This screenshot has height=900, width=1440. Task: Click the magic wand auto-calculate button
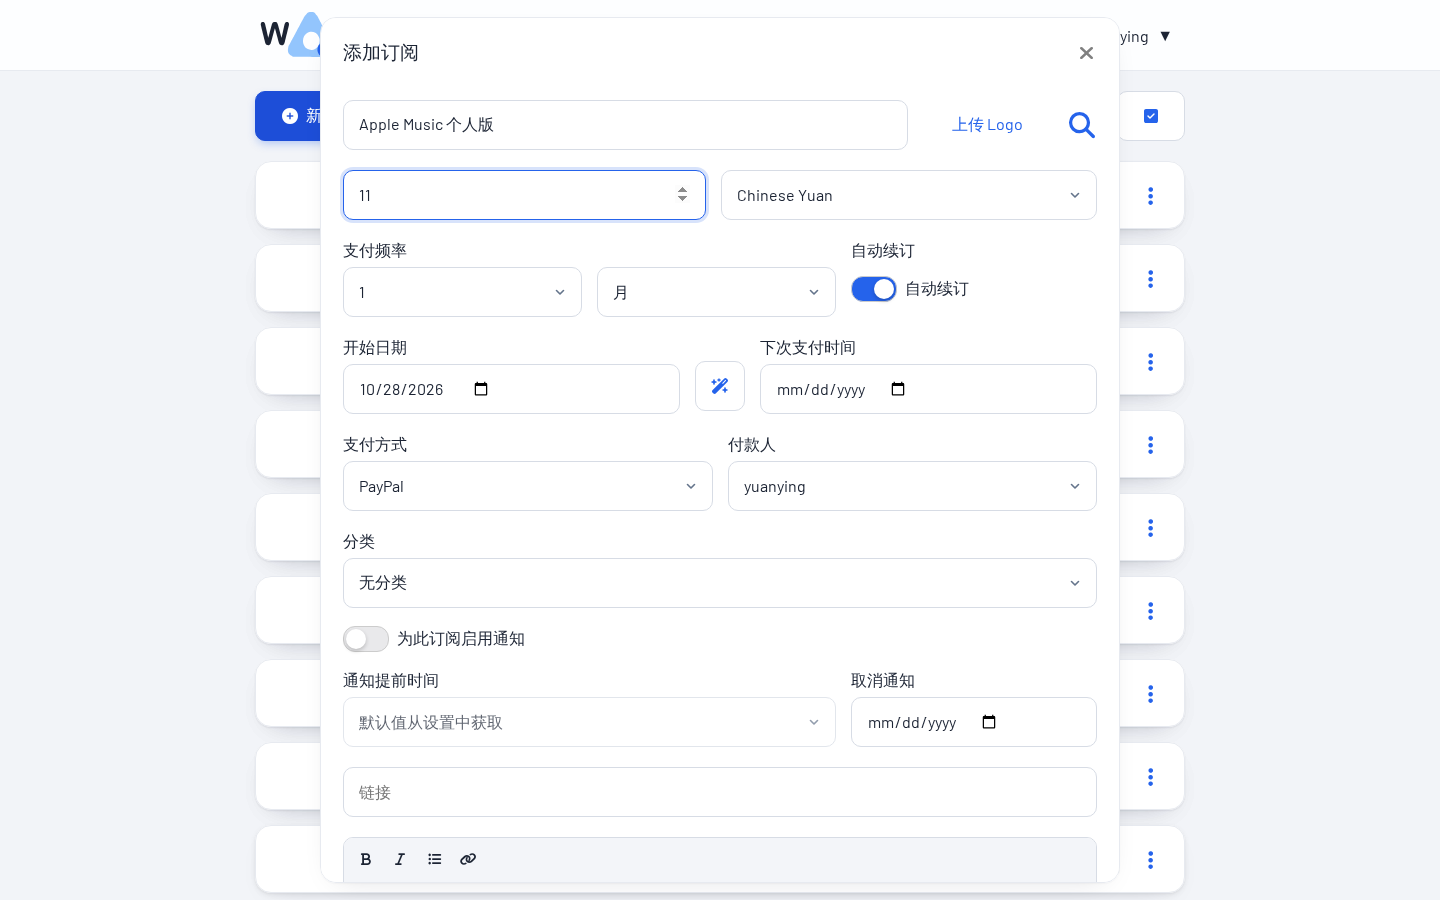[x=720, y=386]
